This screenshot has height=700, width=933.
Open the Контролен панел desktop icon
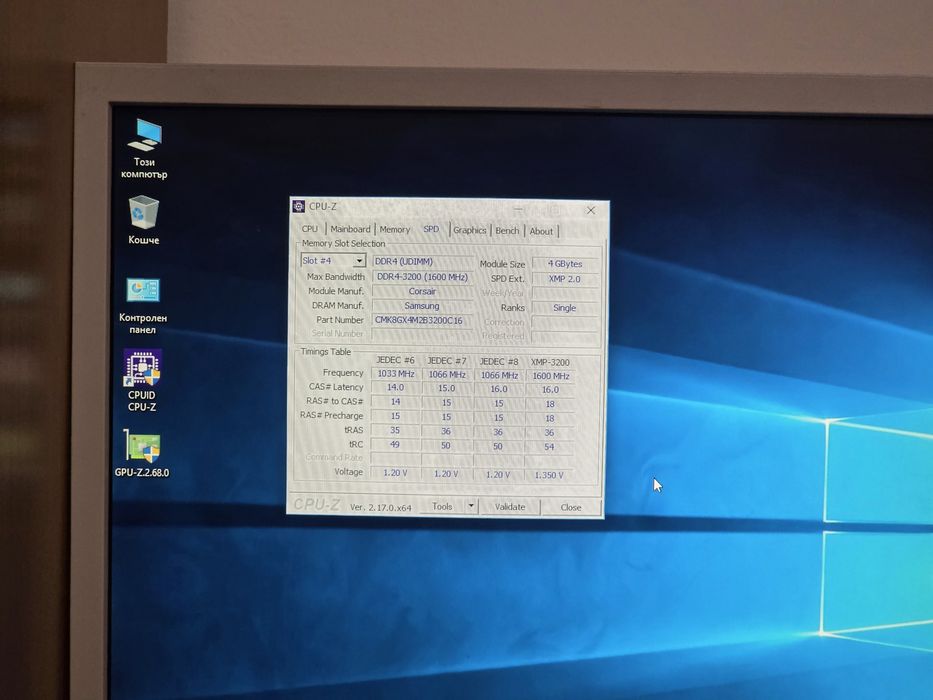tap(143, 307)
